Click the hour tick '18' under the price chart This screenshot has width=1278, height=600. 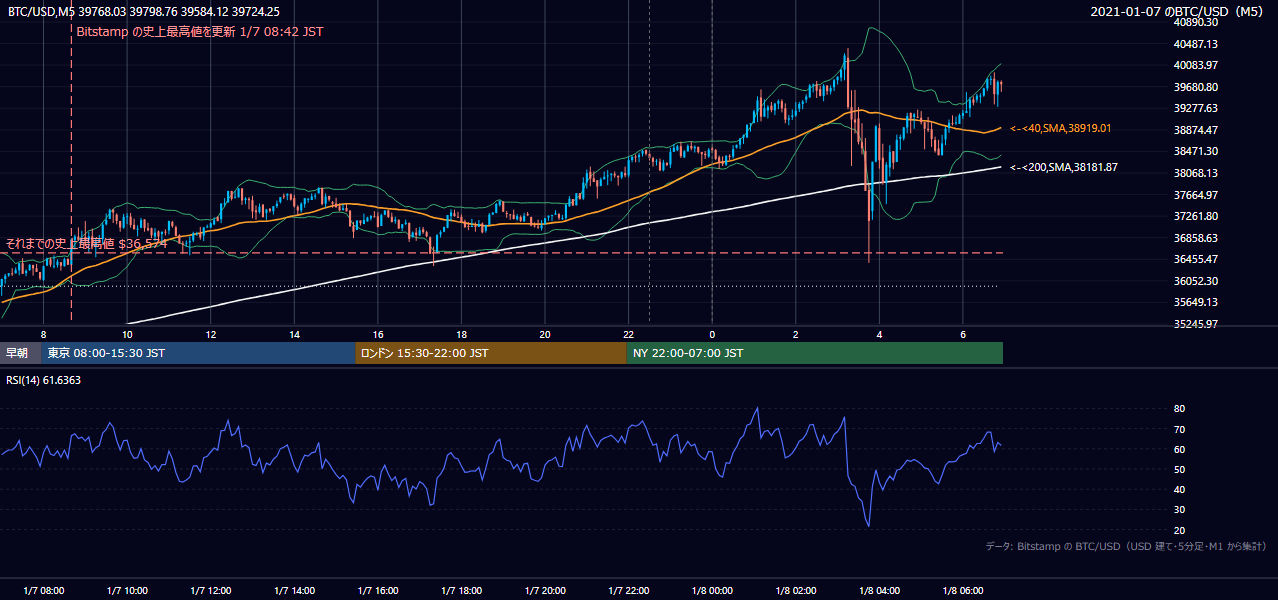461,334
